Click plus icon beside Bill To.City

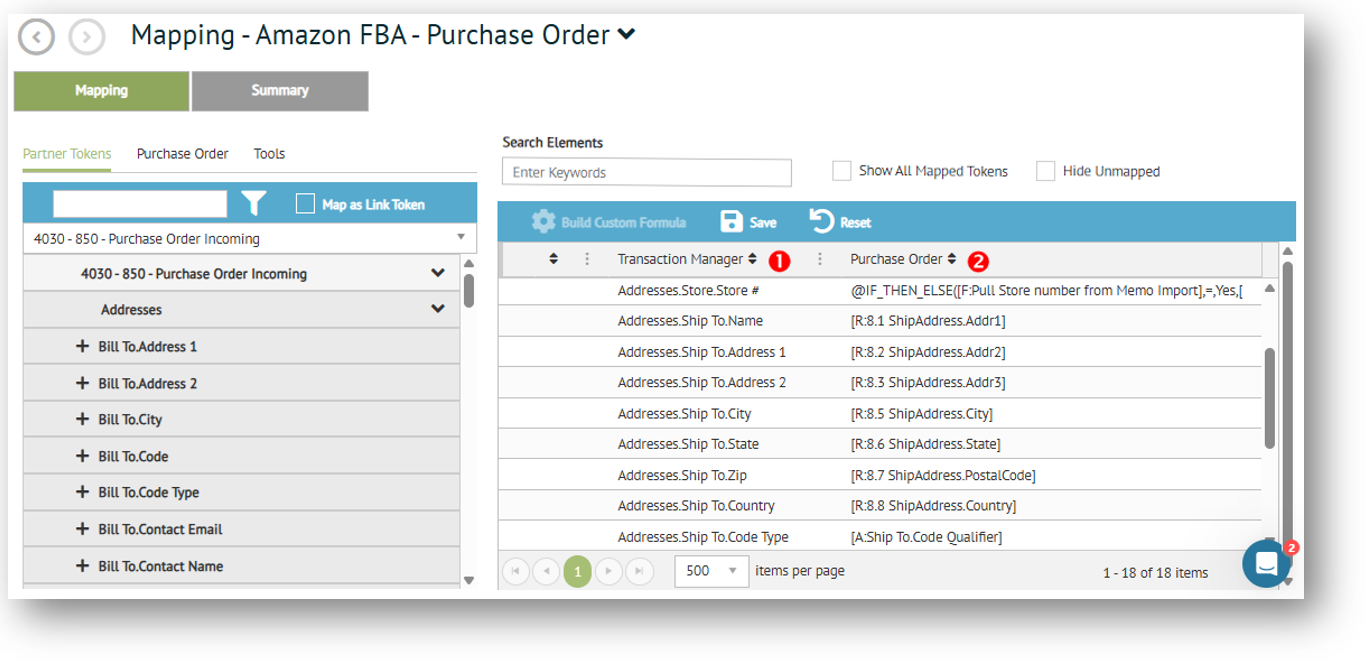tap(82, 420)
